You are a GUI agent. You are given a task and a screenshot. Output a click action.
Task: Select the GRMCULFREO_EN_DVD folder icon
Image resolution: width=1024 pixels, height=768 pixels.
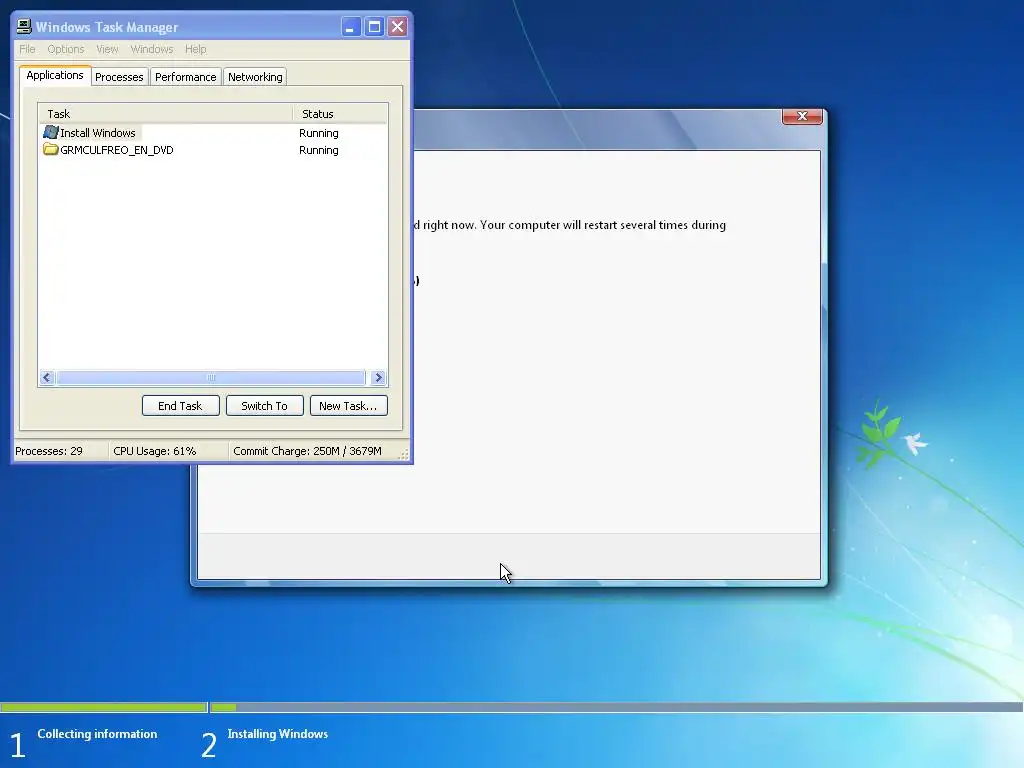[x=51, y=150]
